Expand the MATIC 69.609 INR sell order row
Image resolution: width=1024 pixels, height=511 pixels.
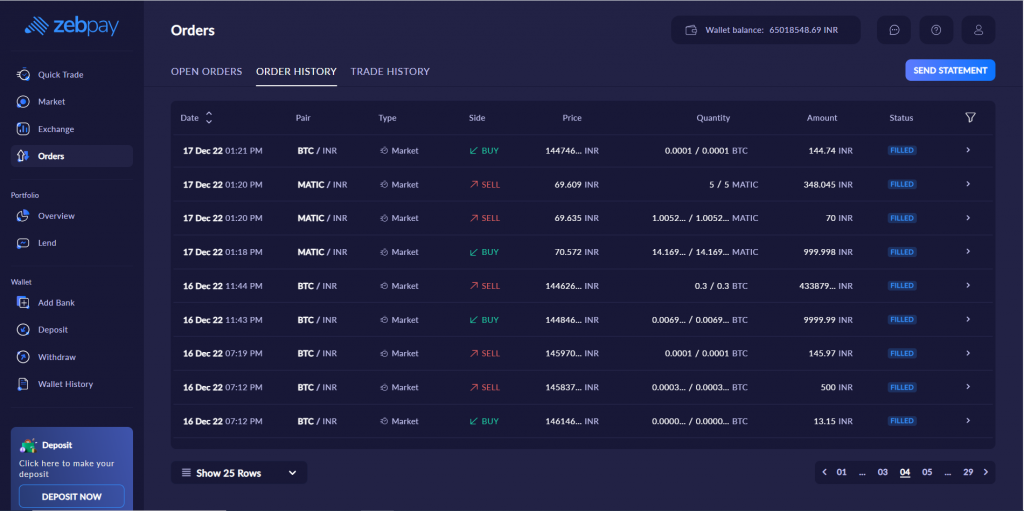click(x=968, y=185)
